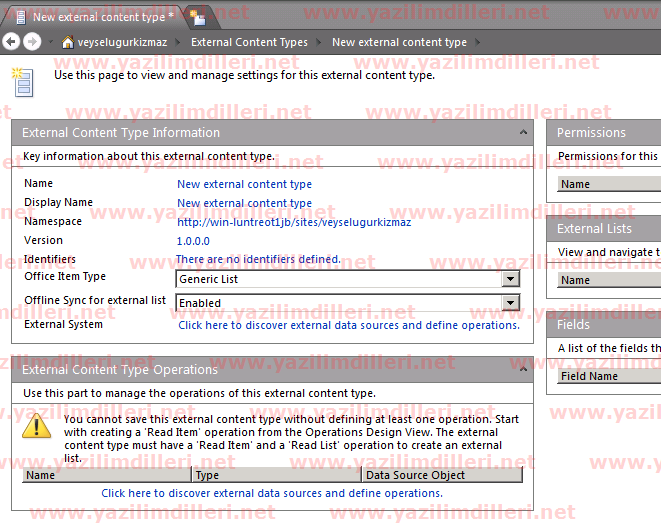661x530 pixels.
Task: Click the home icon in breadcrumb
Action: pyautogui.click(x=68, y=43)
